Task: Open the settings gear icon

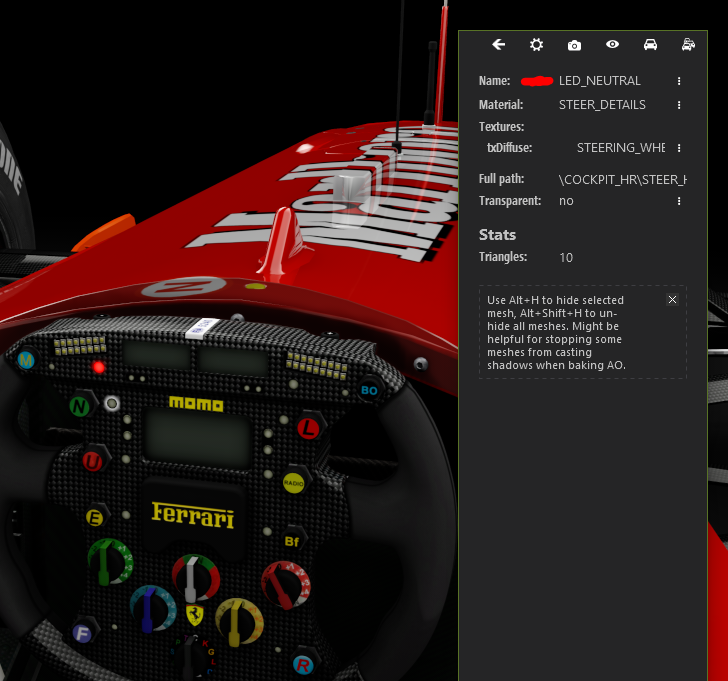Action: (536, 45)
